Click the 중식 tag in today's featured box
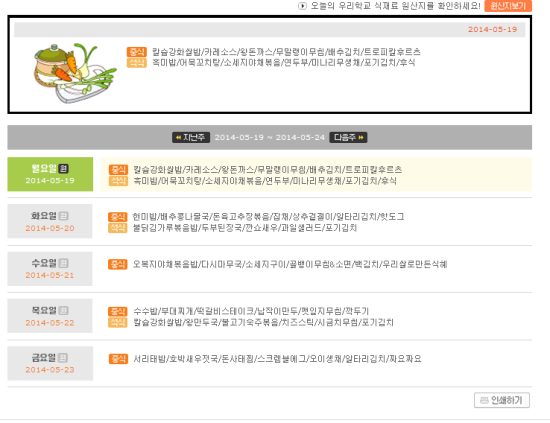550x423 pixels. (136, 52)
